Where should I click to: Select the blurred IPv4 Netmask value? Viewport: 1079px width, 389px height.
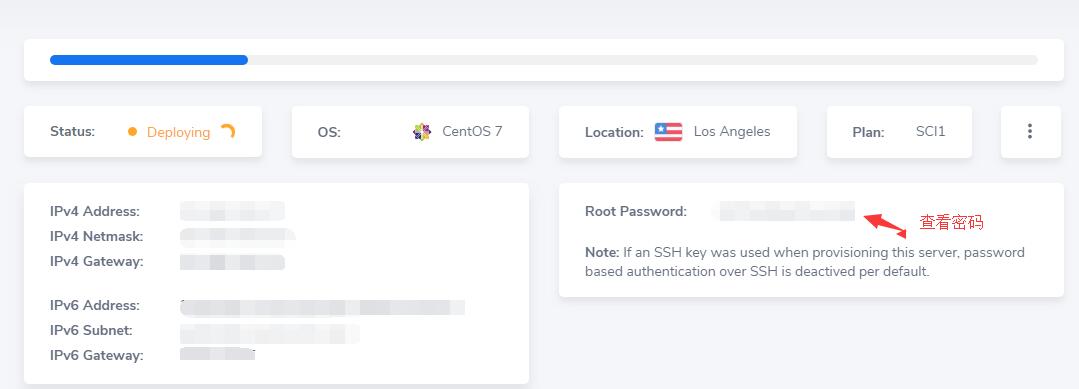238,237
